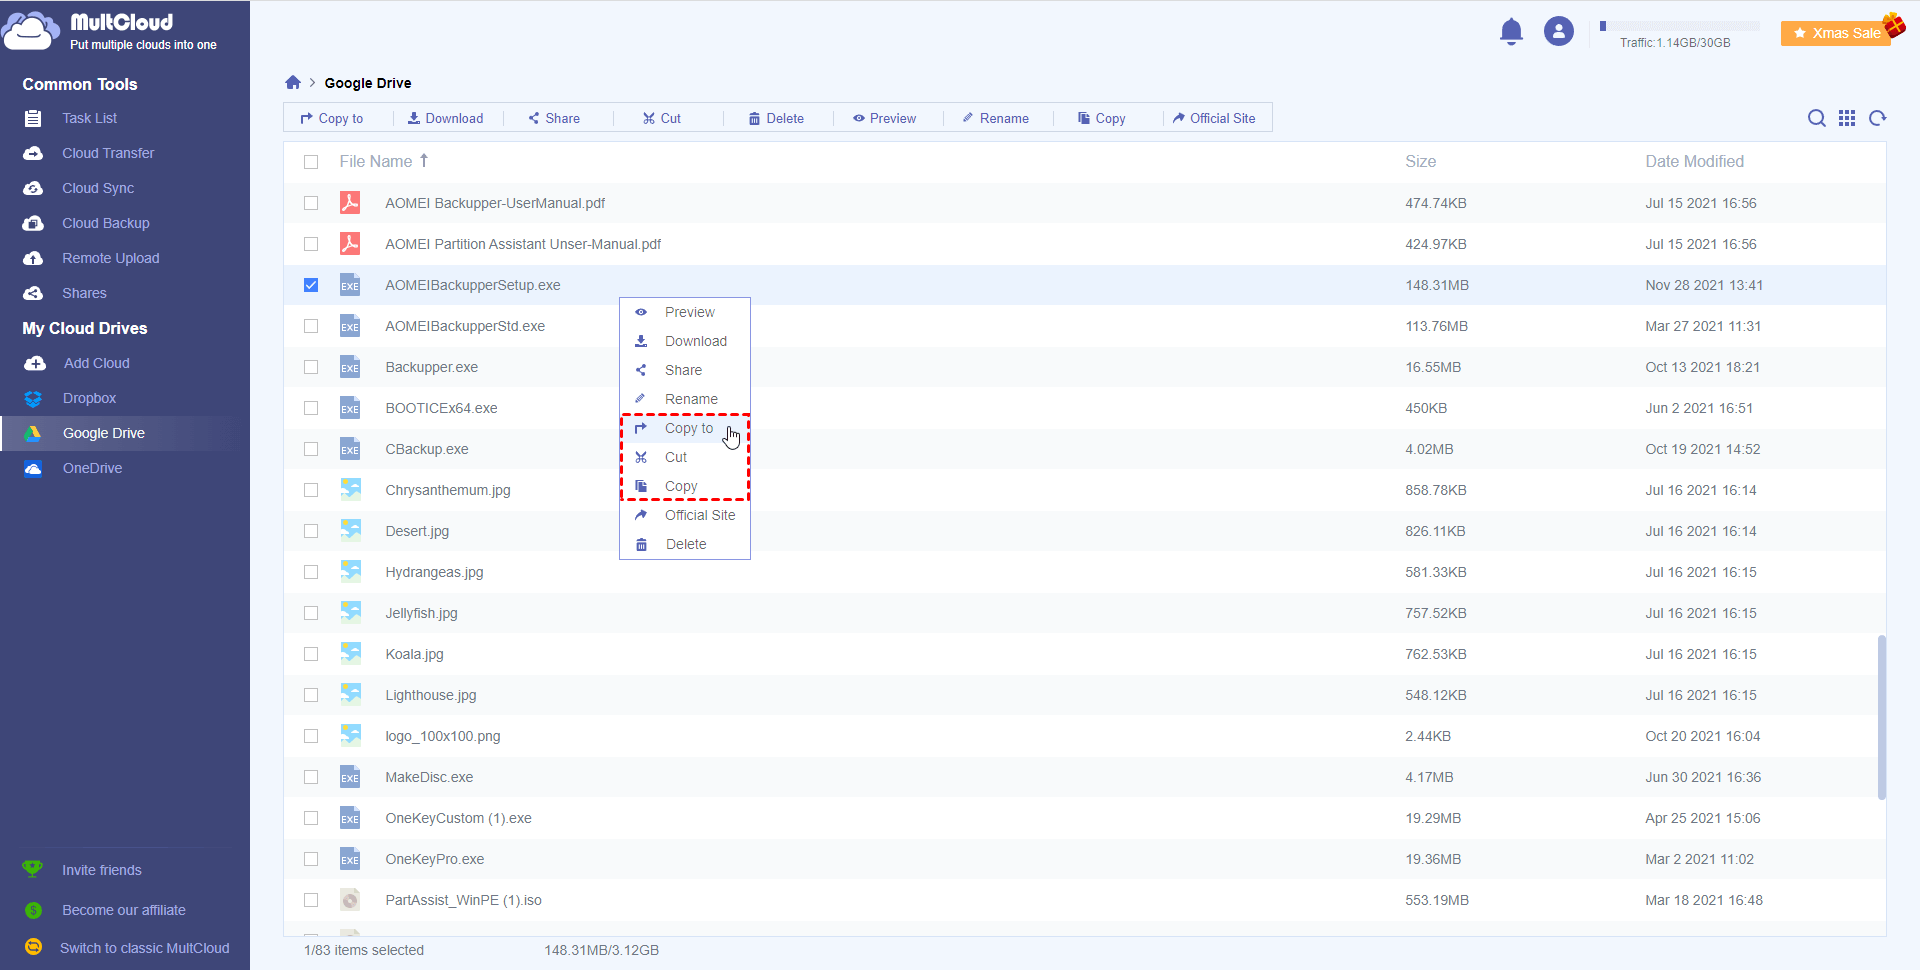Click EXE icon of Backupper.exe
Viewport: 1920px width, 970px height.
point(350,367)
